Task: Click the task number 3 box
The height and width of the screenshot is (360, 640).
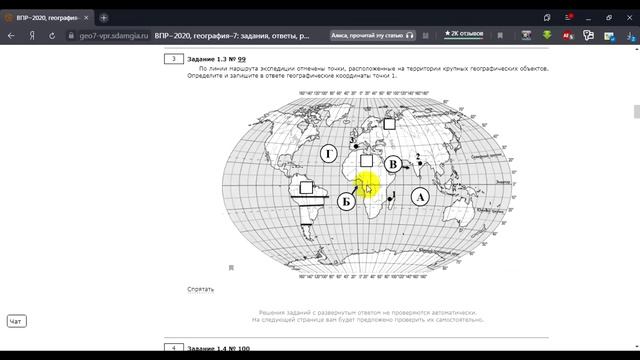Action: [x=174, y=59]
